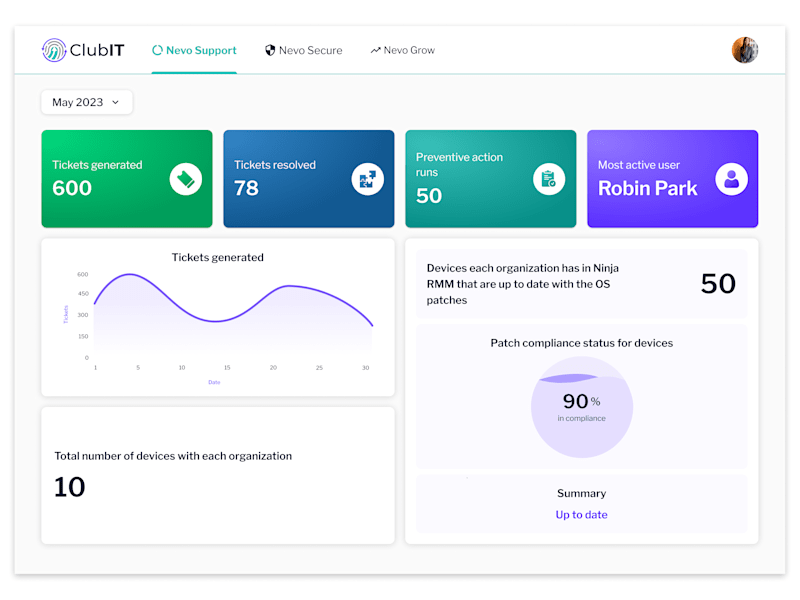Image resolution: width=800 pixels, height=600 pixels.
Task: Click the Tickets generated card label
Action: pos(97,165)
